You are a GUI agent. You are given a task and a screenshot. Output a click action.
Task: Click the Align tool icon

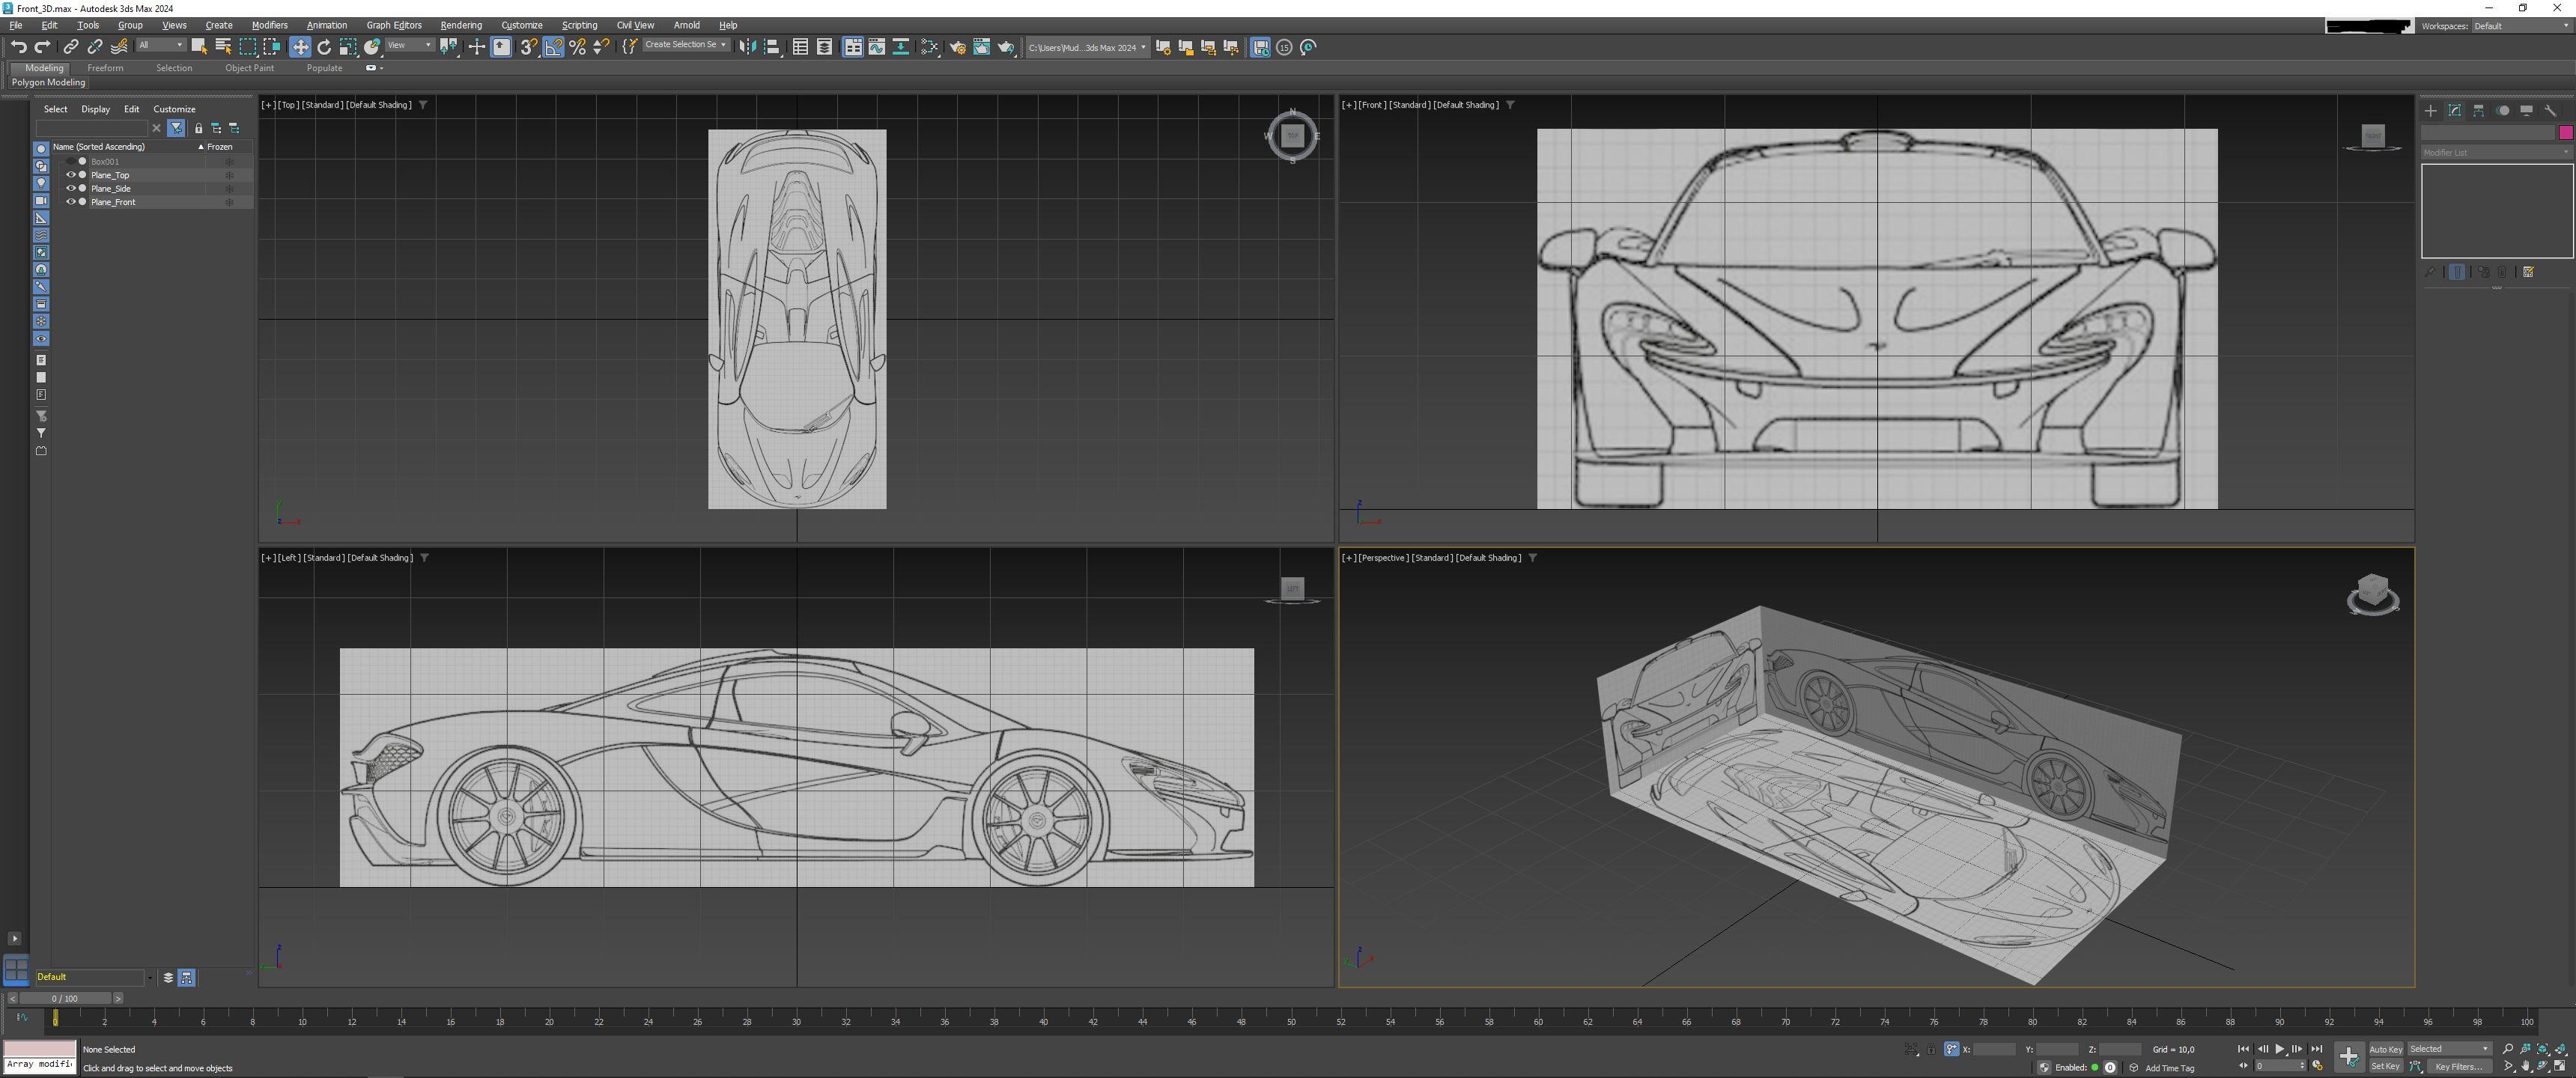pyautogui.click(x=771, y=47)
